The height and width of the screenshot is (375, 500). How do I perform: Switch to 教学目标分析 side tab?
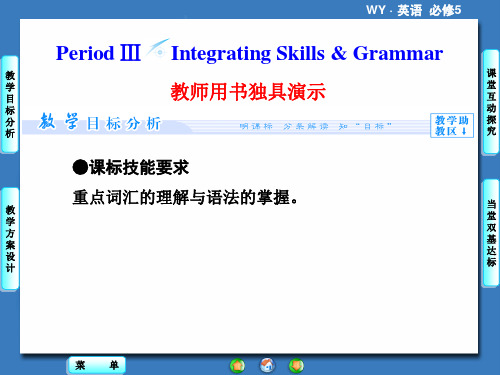10,104
